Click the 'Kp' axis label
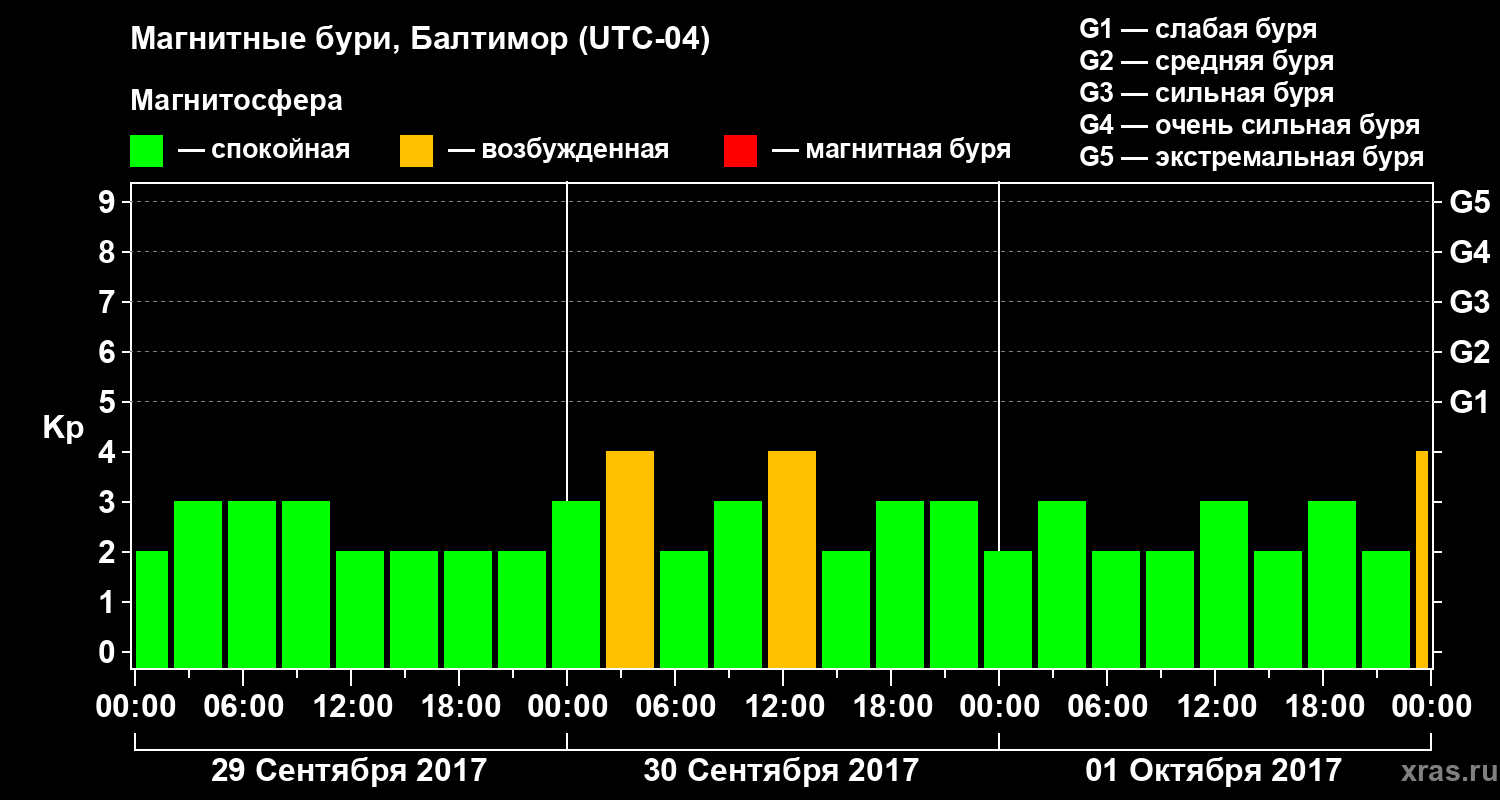Viewport: 1500px width, 800px height. [63, 429]
